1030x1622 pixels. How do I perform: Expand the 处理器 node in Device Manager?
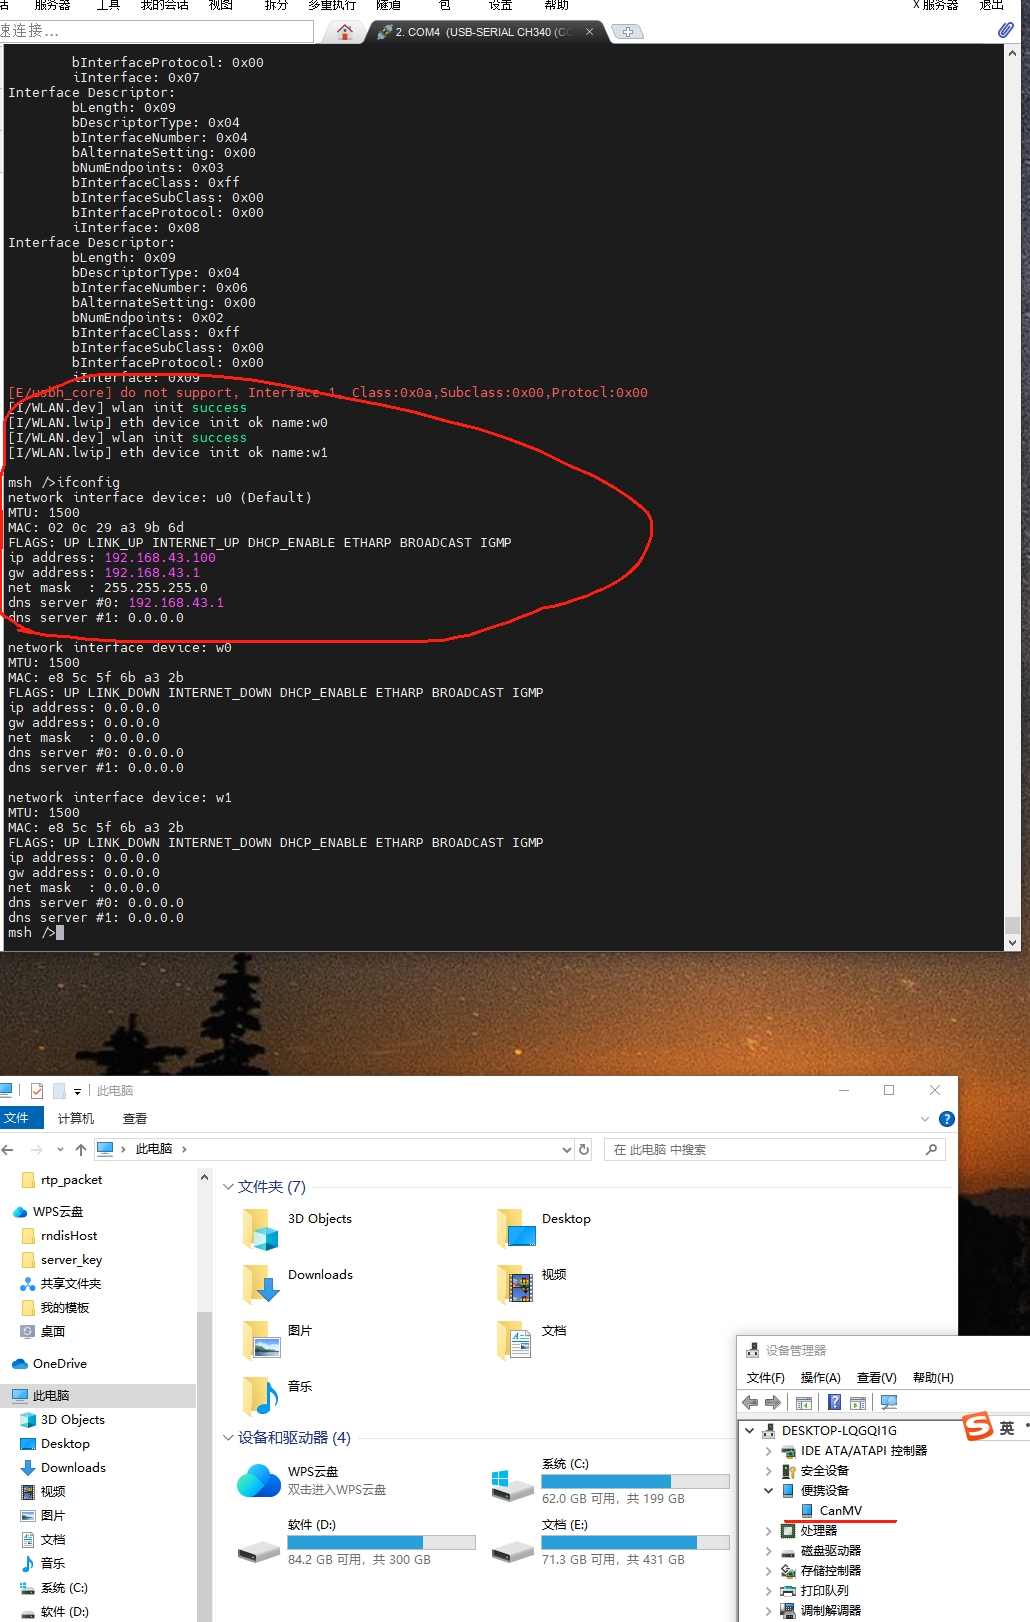tap(768, 1531)
